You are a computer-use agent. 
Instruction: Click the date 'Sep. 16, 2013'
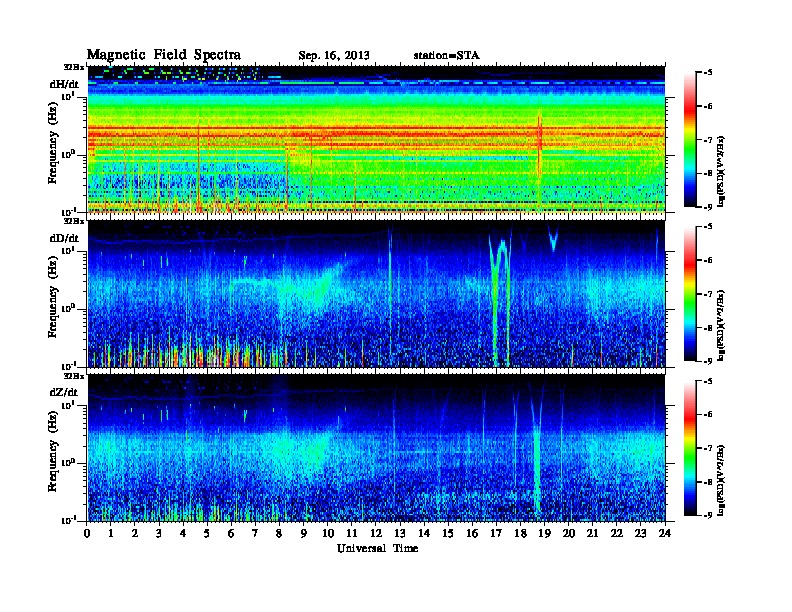333,56
